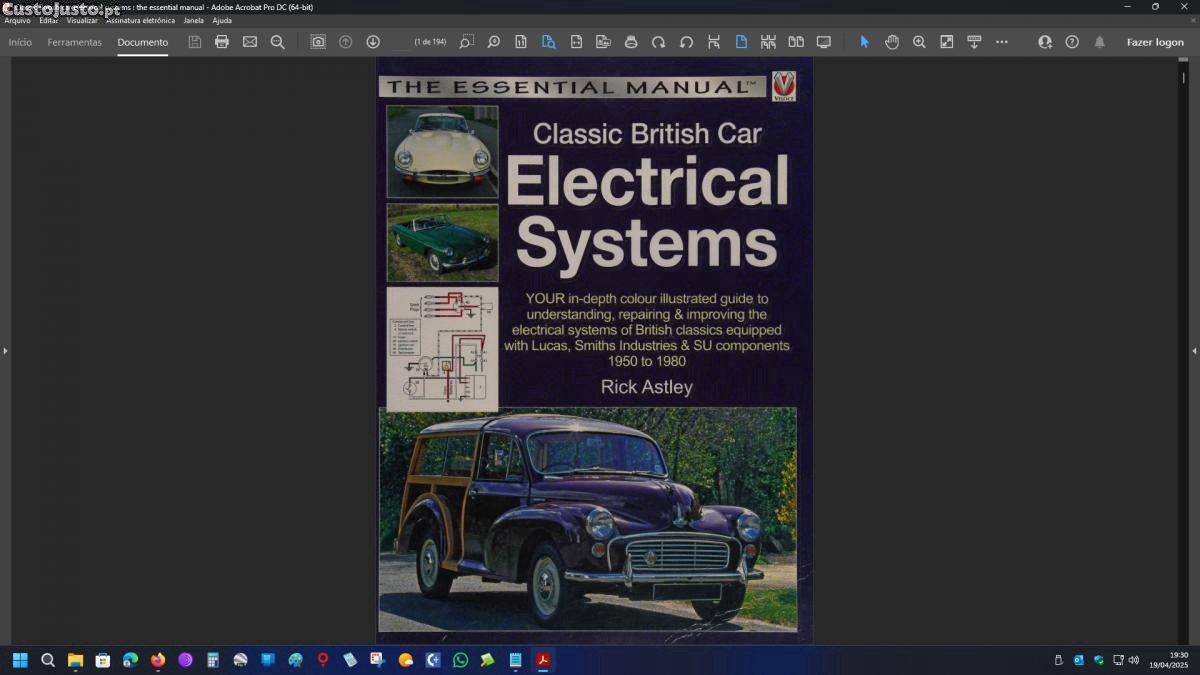Screen dimensions: 1200x675
Task: Click the email envelope icon
Action: 250,42
